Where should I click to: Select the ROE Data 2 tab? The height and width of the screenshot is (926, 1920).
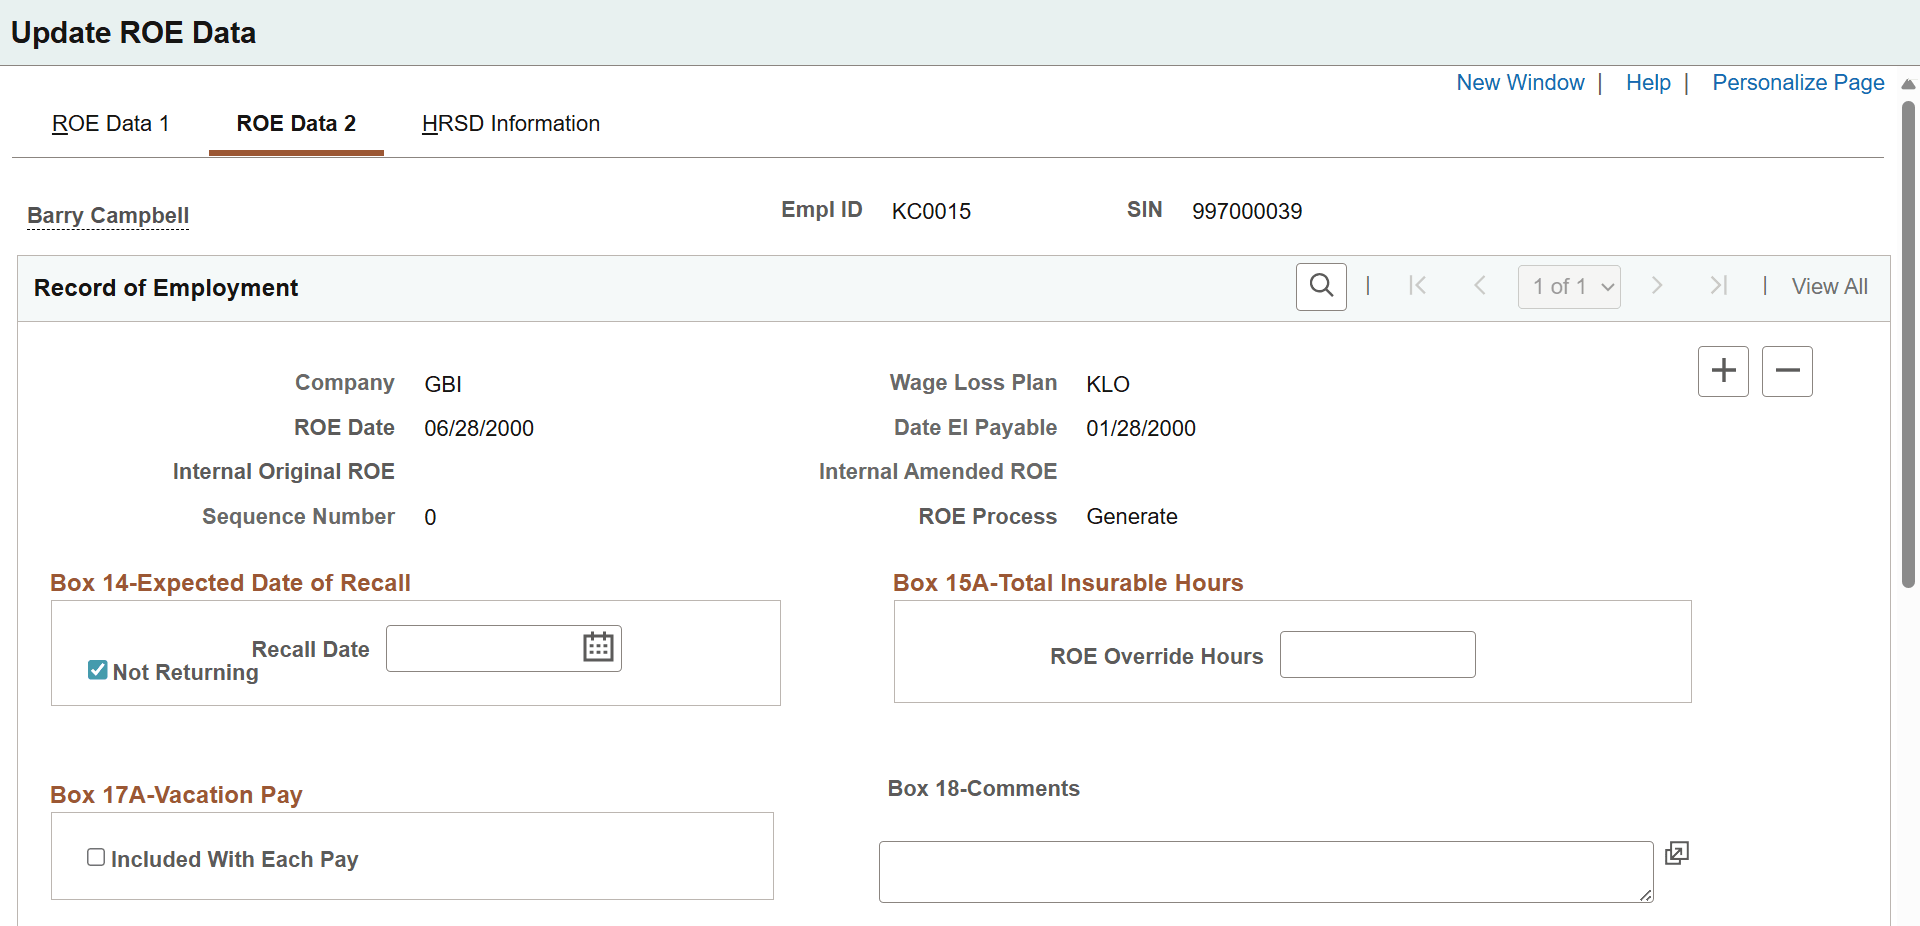point(296,124)
